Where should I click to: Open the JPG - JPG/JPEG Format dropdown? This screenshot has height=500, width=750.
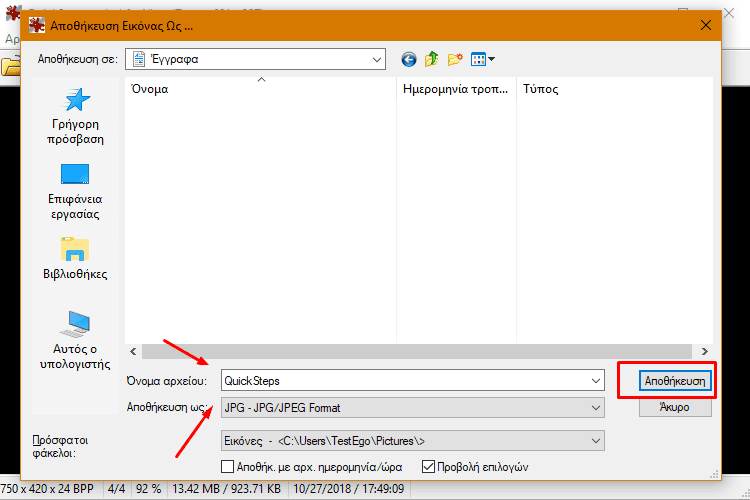413,408
